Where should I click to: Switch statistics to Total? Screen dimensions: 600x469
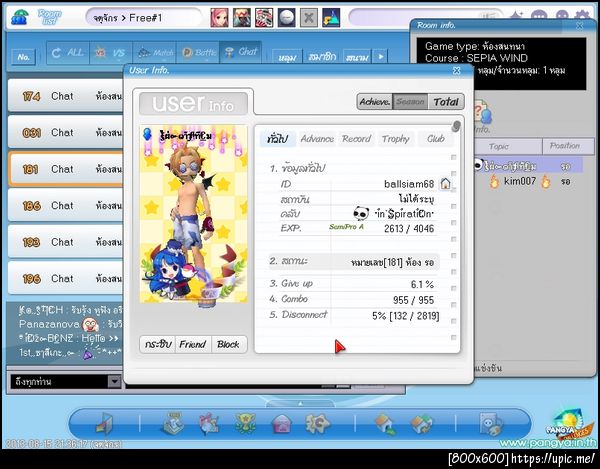tap(446, 102)
